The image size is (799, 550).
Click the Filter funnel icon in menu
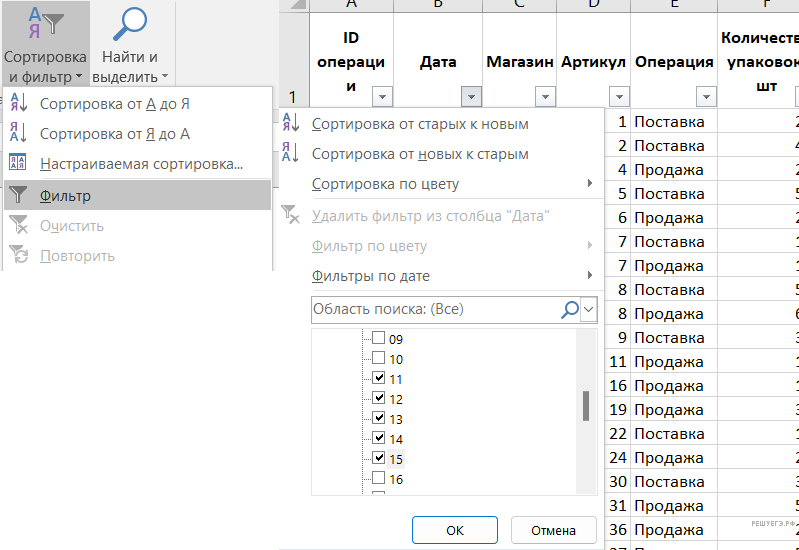click(18, 196)
